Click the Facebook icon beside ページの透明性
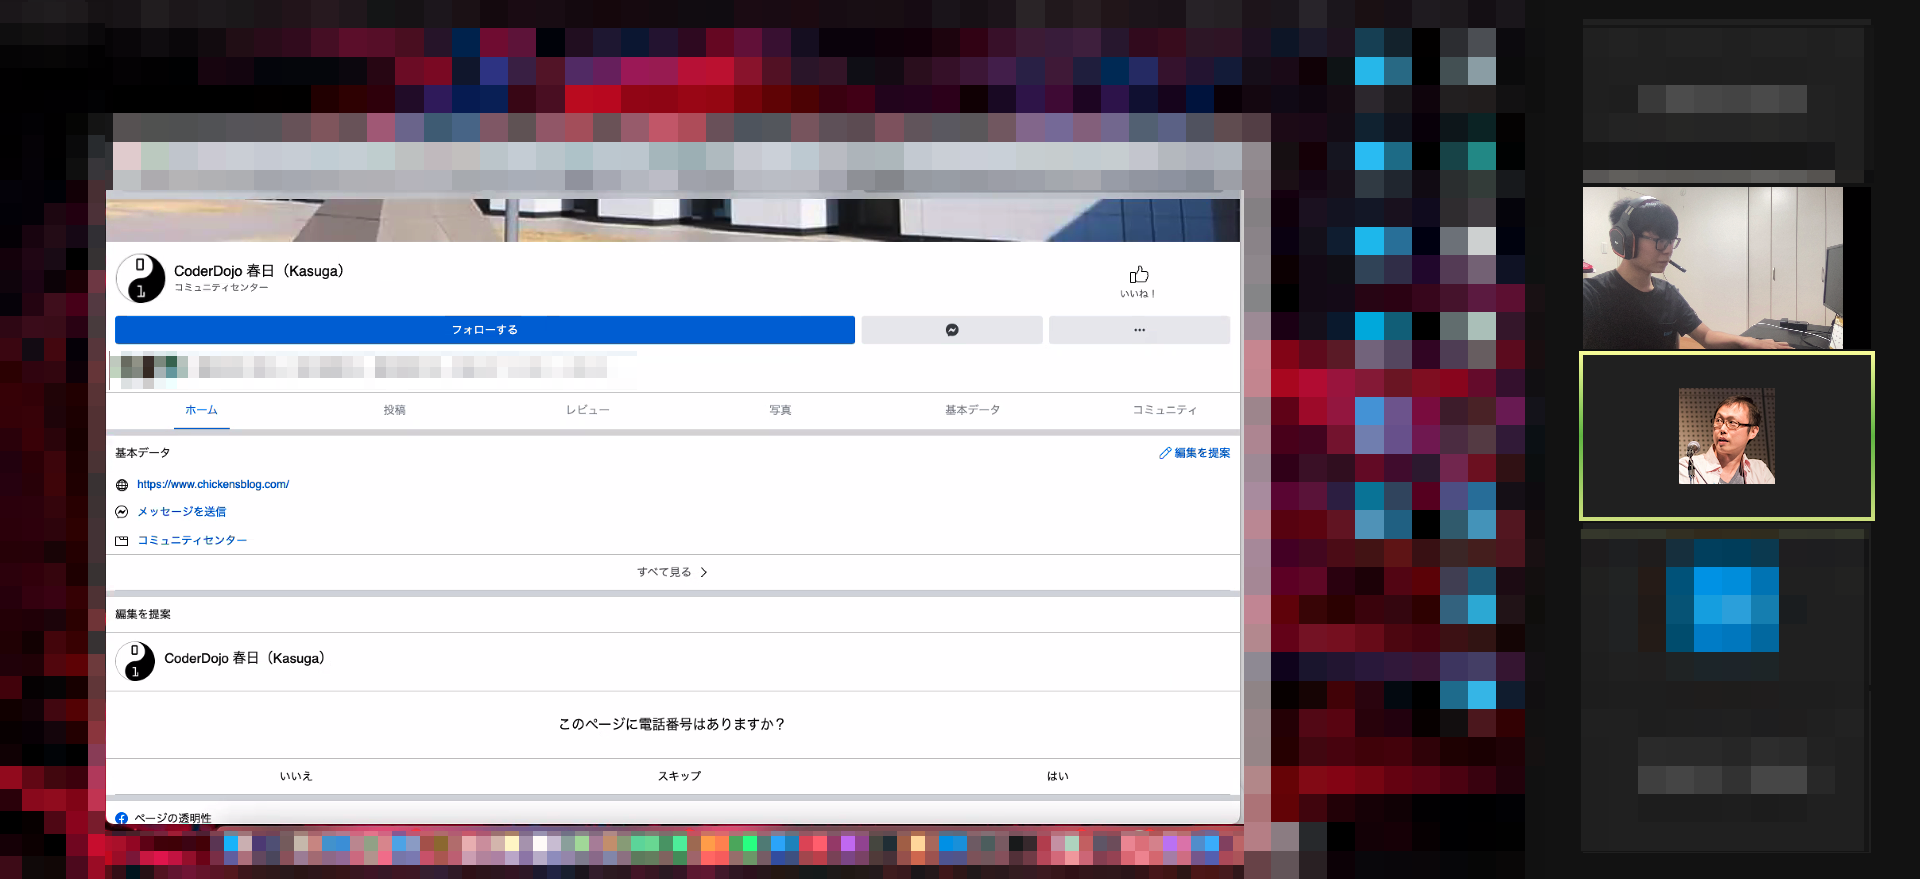This screenshot has height=879, width=1920. click(x=121, y=818)
